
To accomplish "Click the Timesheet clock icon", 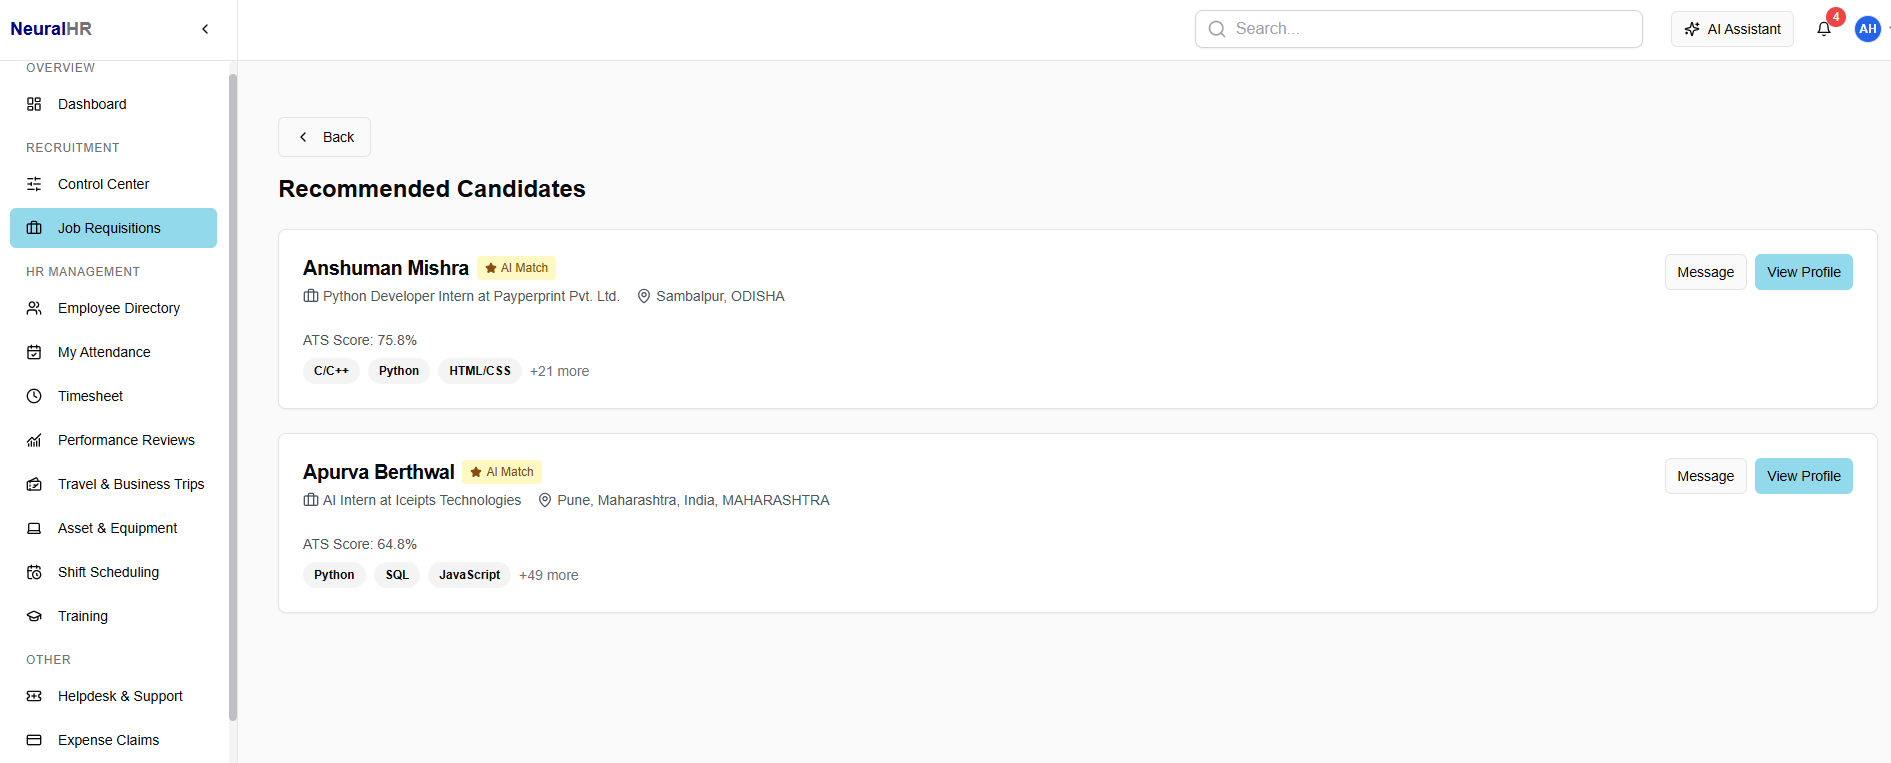I will pyautogui.click(x=34, y=396).
